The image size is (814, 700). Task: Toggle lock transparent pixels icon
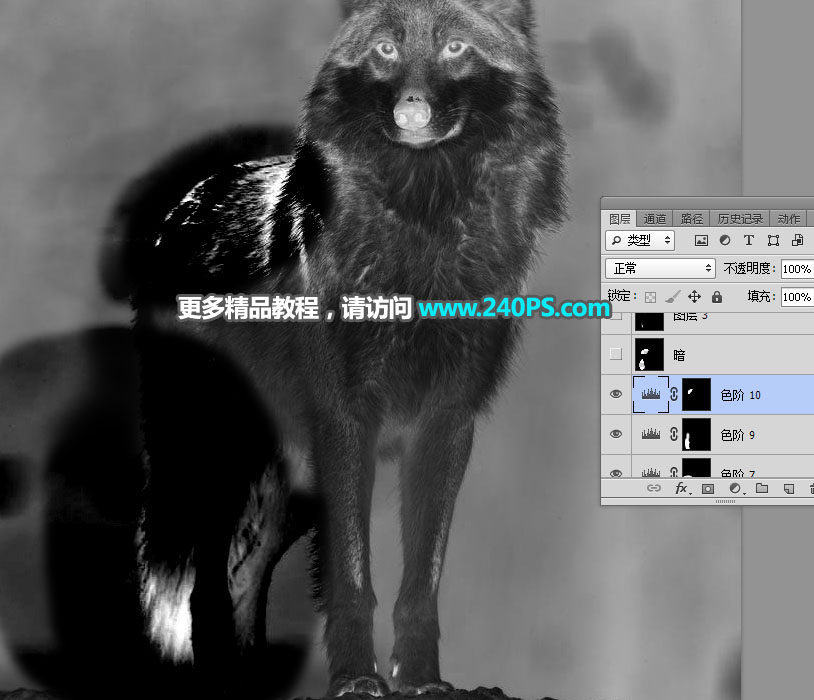(650, 297)
